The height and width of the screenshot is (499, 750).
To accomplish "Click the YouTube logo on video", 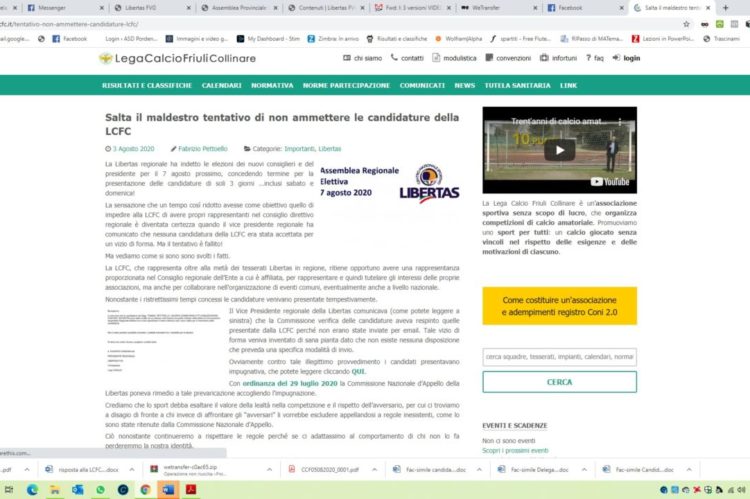I will click(x=610, y=182).
